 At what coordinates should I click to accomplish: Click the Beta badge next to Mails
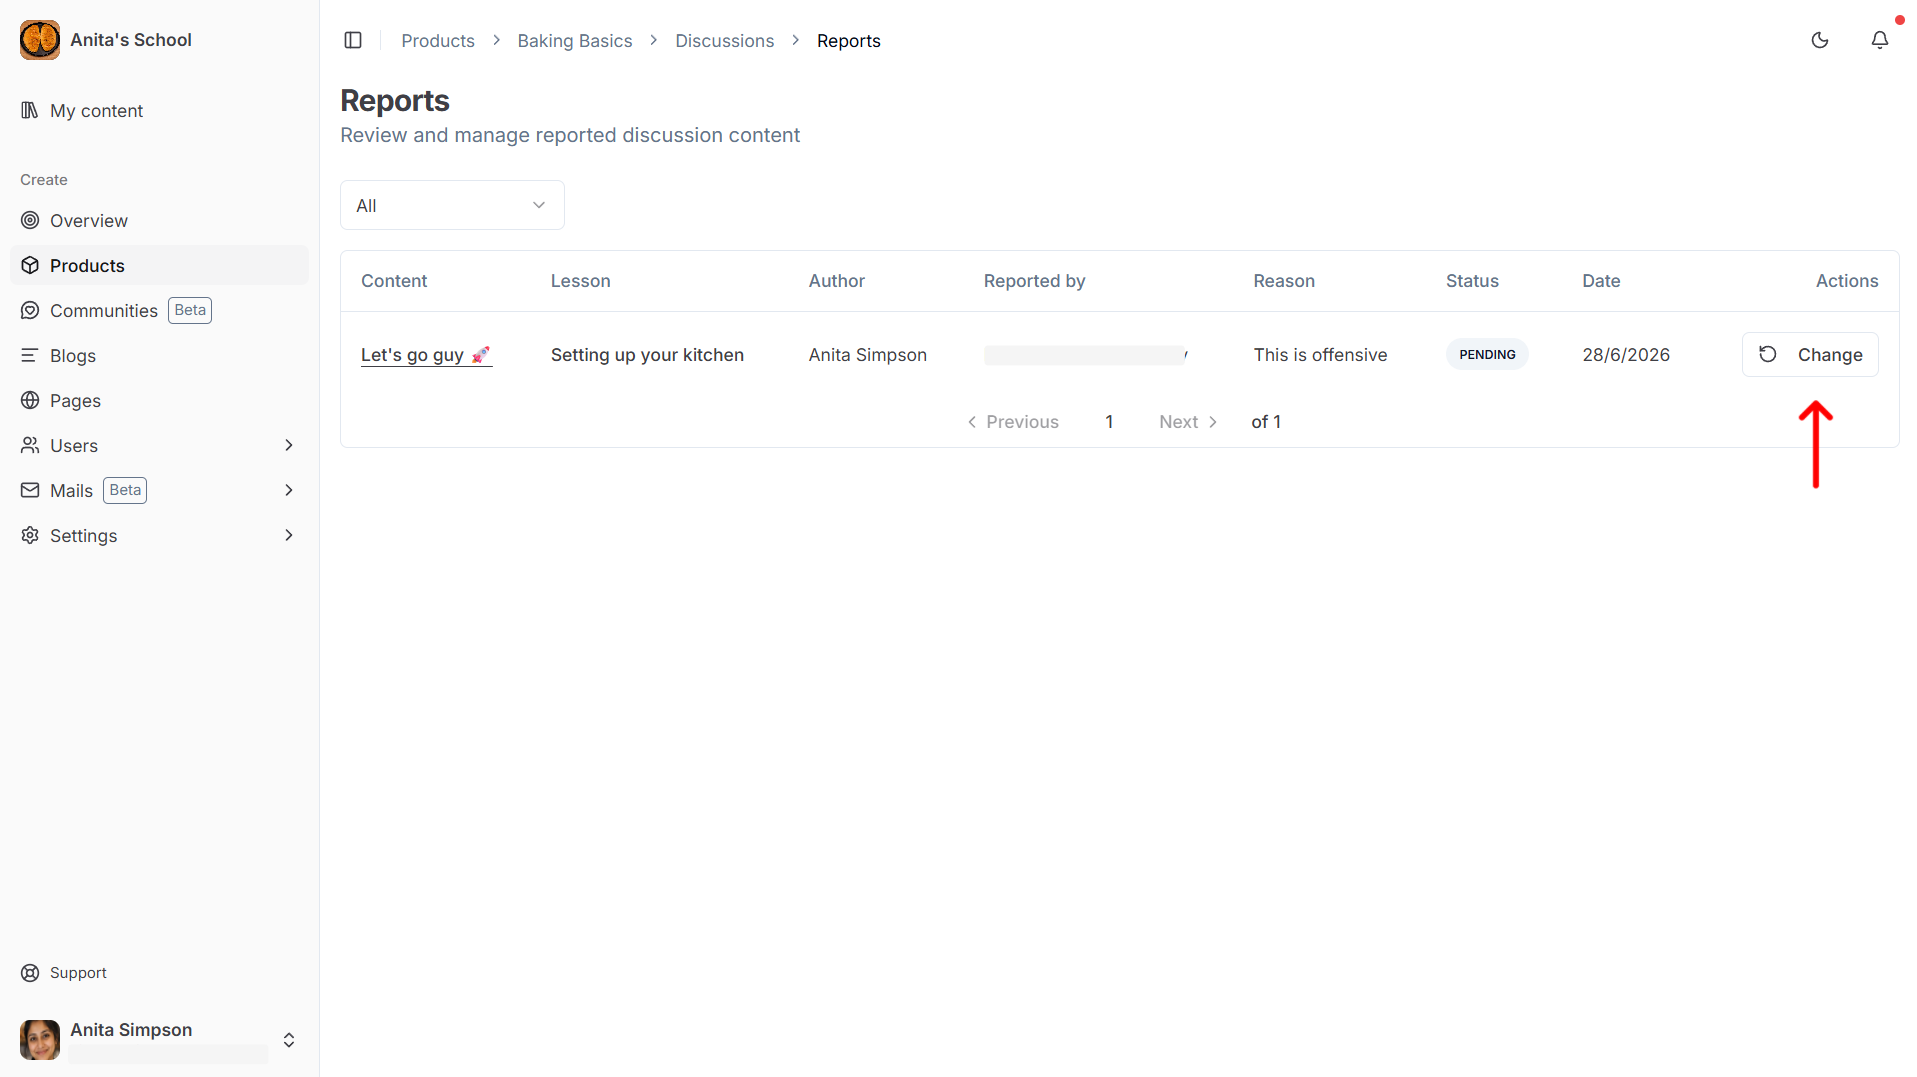pos(125,490)
